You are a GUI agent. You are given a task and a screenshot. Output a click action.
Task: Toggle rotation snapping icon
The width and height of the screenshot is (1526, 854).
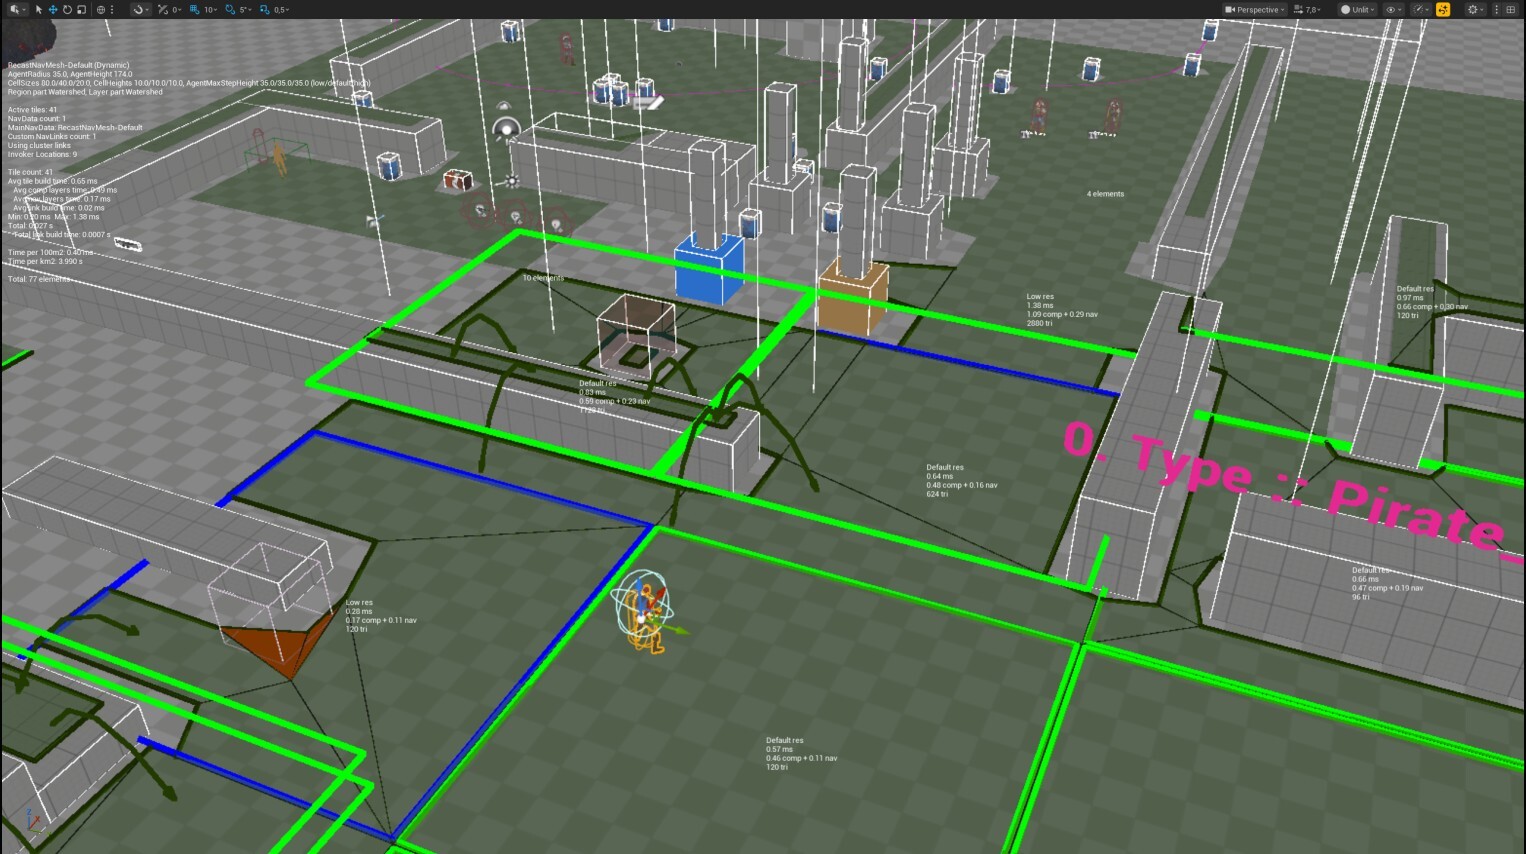230,10
